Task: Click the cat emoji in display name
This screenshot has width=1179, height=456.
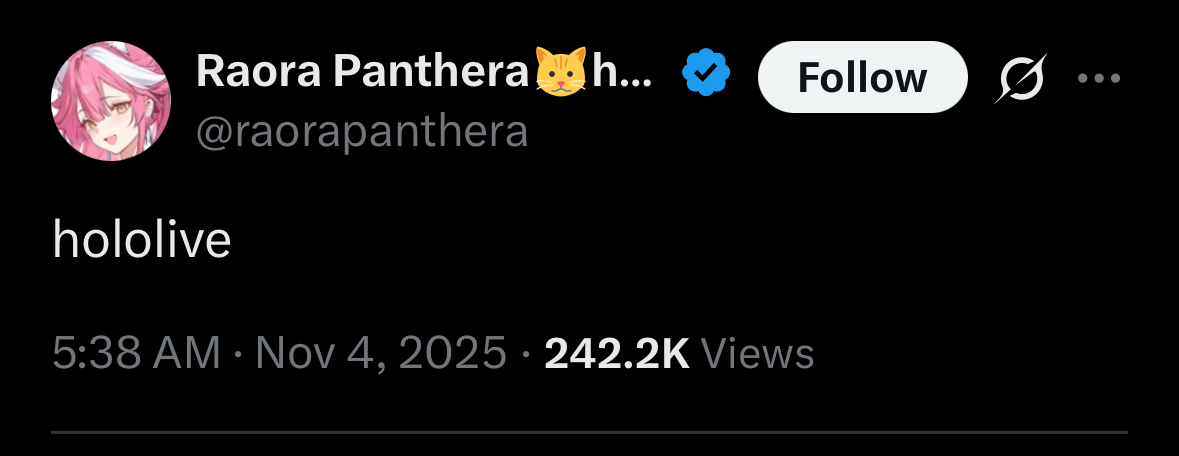Action: pyautogui.click(x=561, y=71)
